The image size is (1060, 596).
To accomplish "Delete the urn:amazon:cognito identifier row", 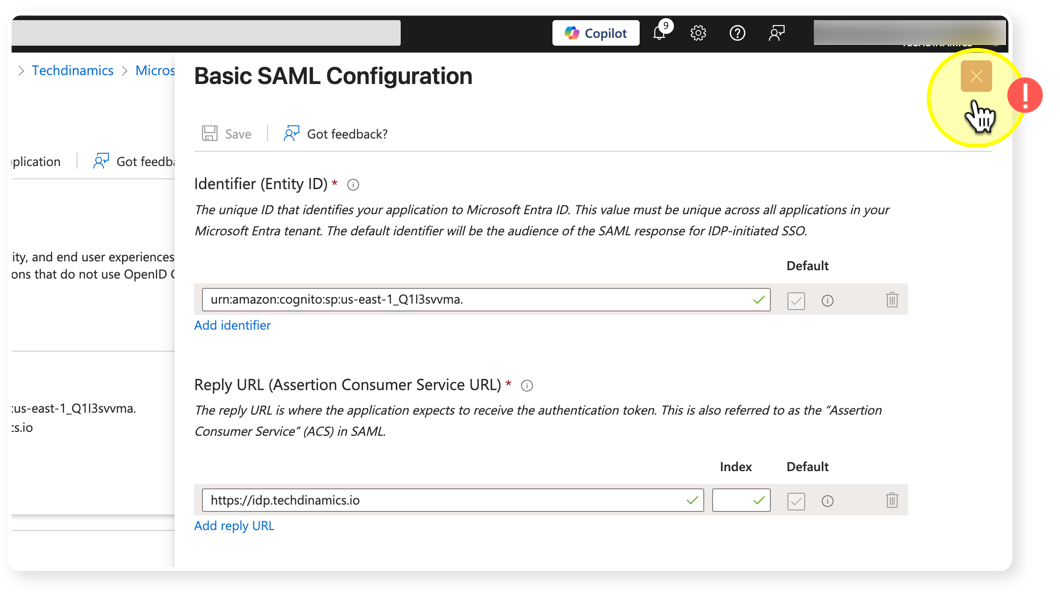I will tap(892, 299).
